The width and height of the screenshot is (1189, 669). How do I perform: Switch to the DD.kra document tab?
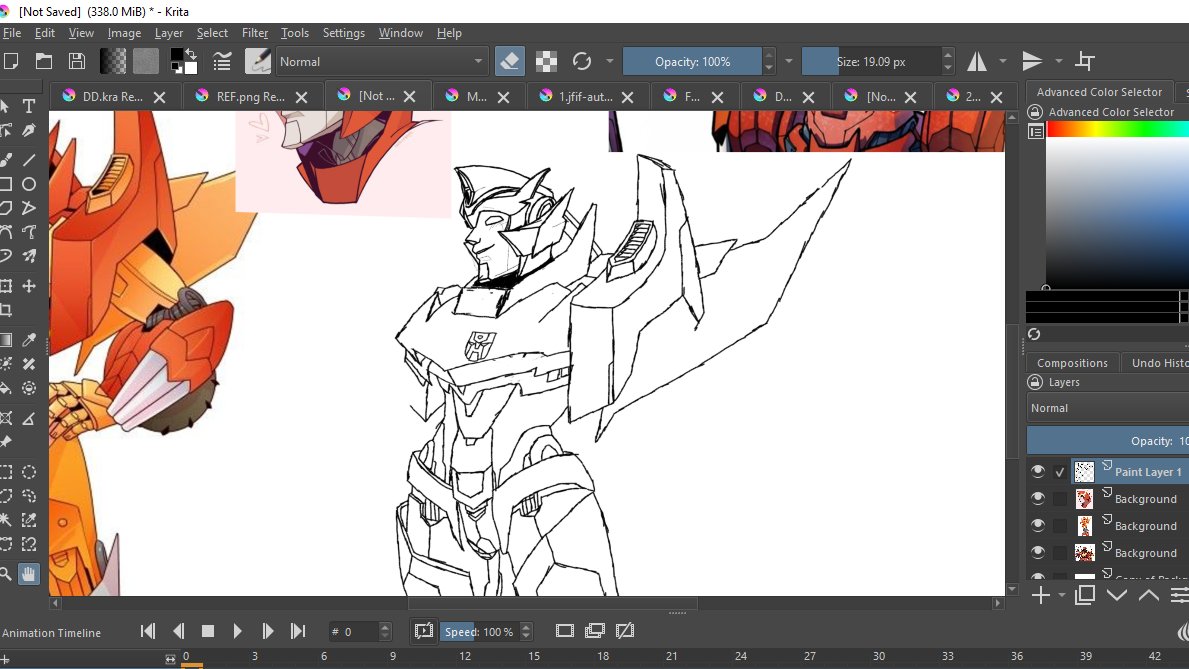pos(112,96)
